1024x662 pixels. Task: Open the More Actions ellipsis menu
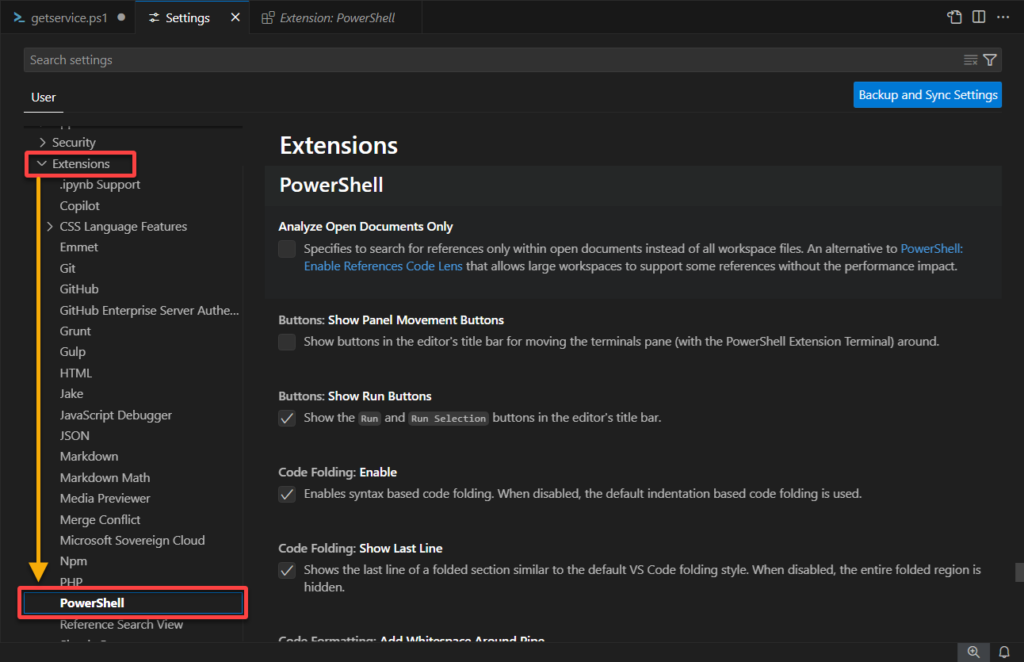[1003, 17]
